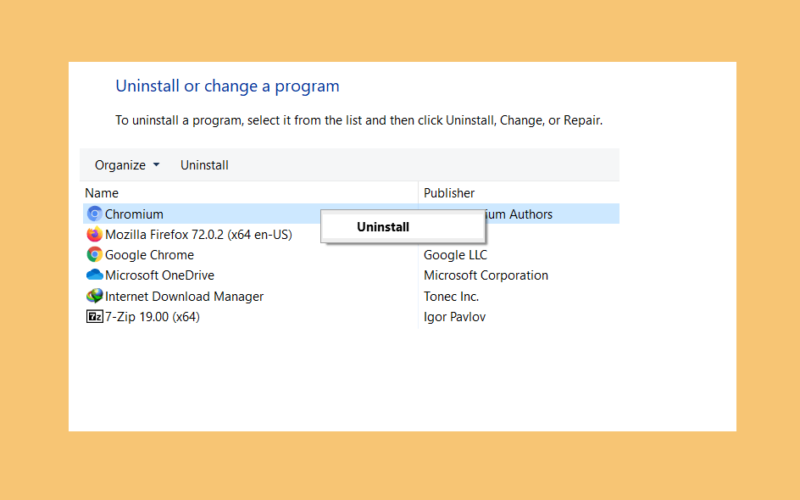This screenshot has width=800, height=500.
Task: Select the Google Chrome program name
Action: click(x=149, y=255)
